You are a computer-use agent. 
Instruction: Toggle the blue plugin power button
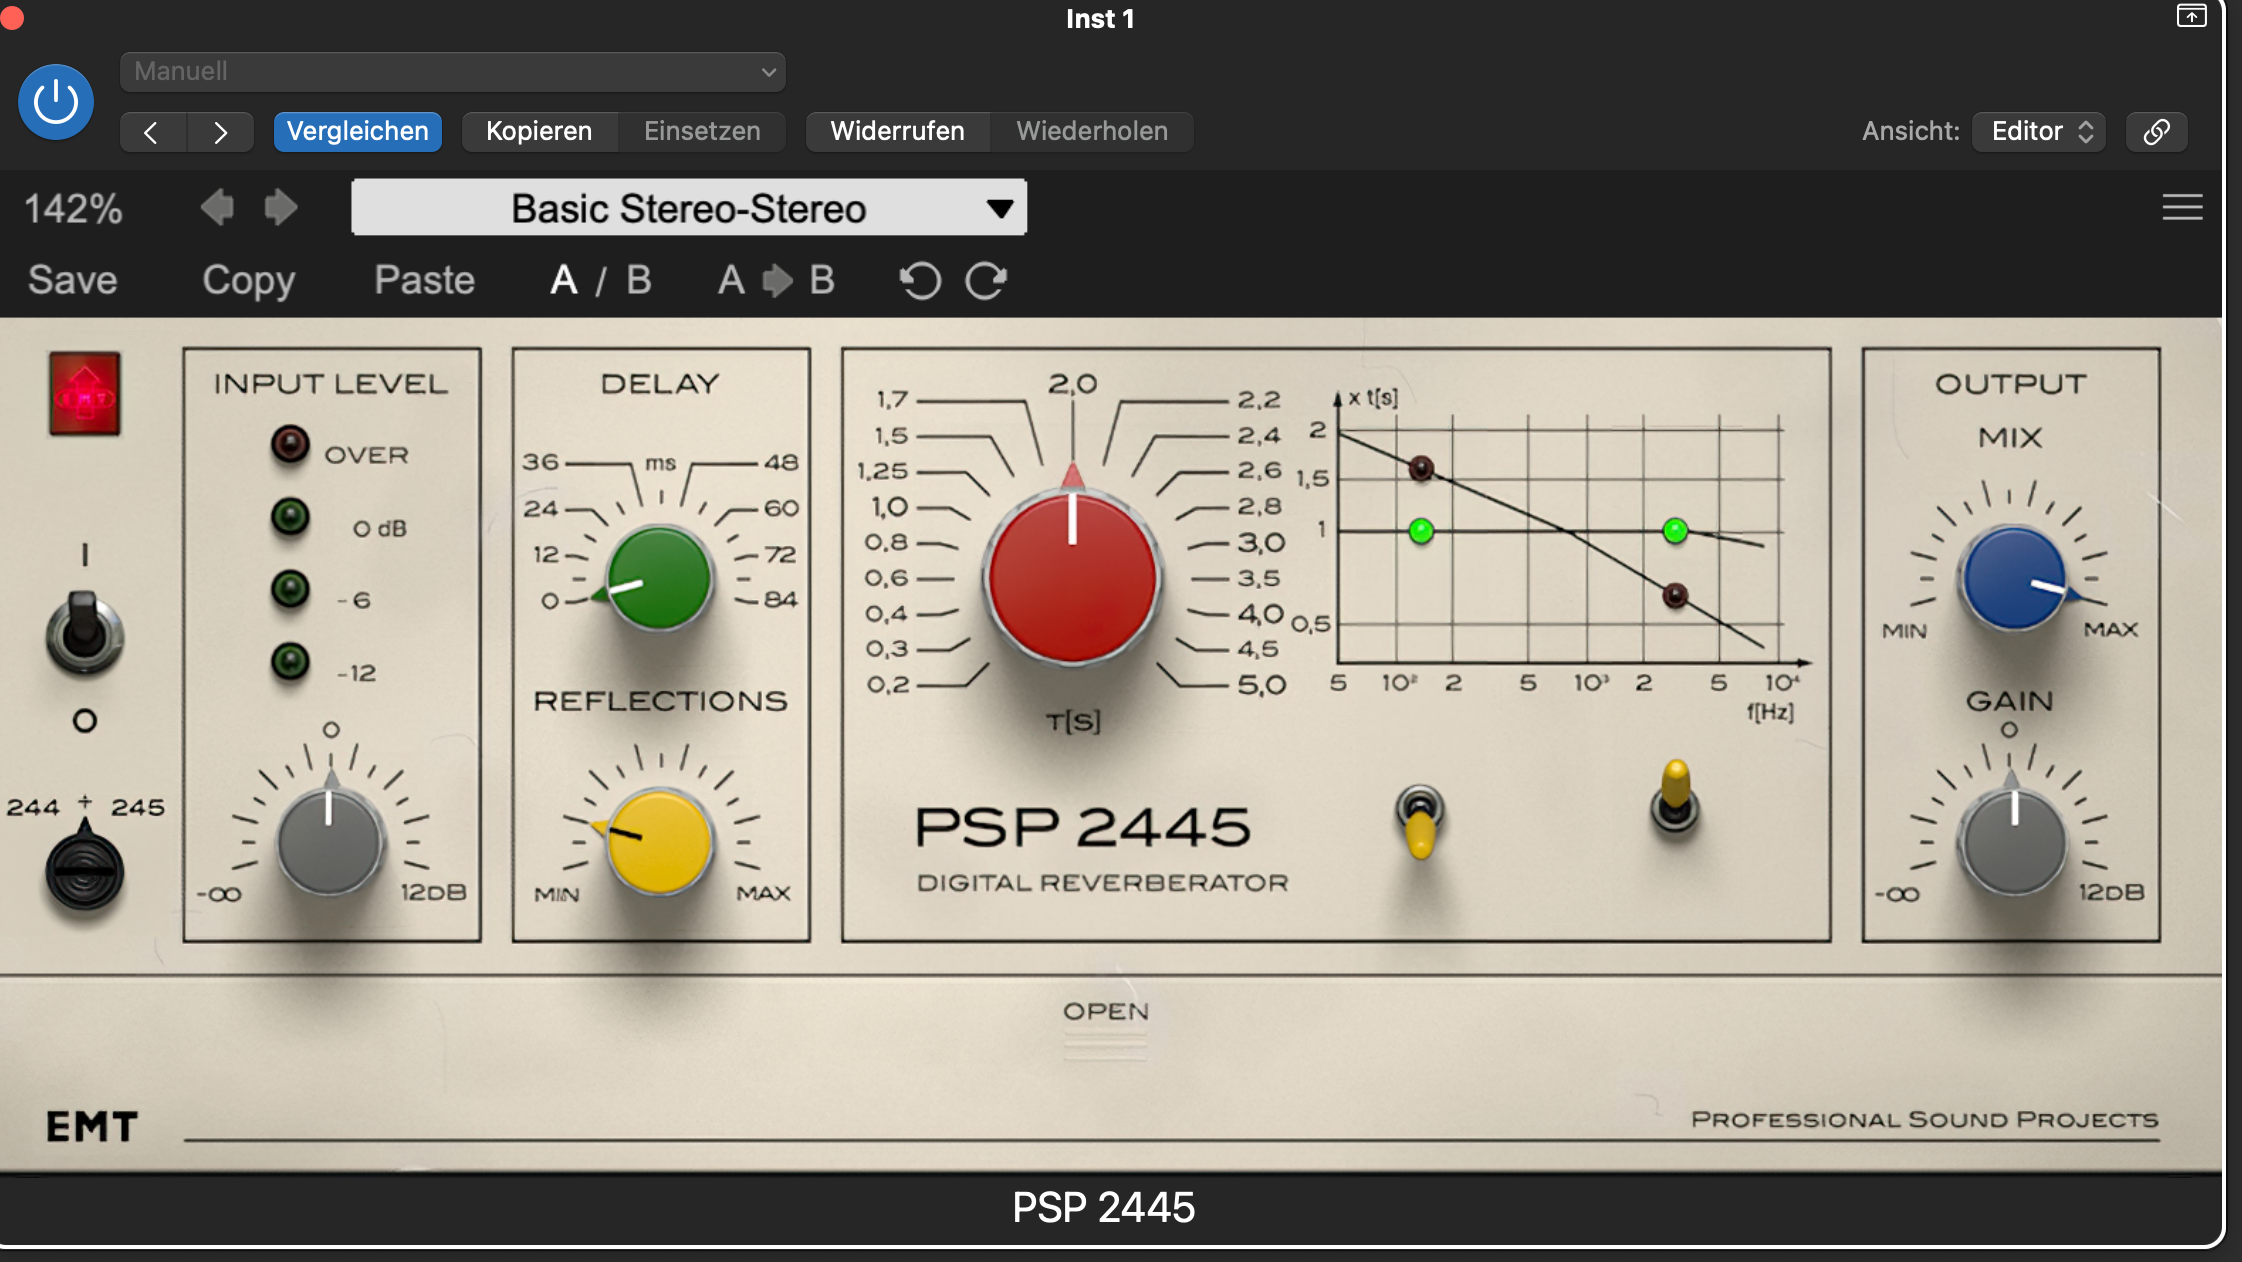click(x=56, y=102)
